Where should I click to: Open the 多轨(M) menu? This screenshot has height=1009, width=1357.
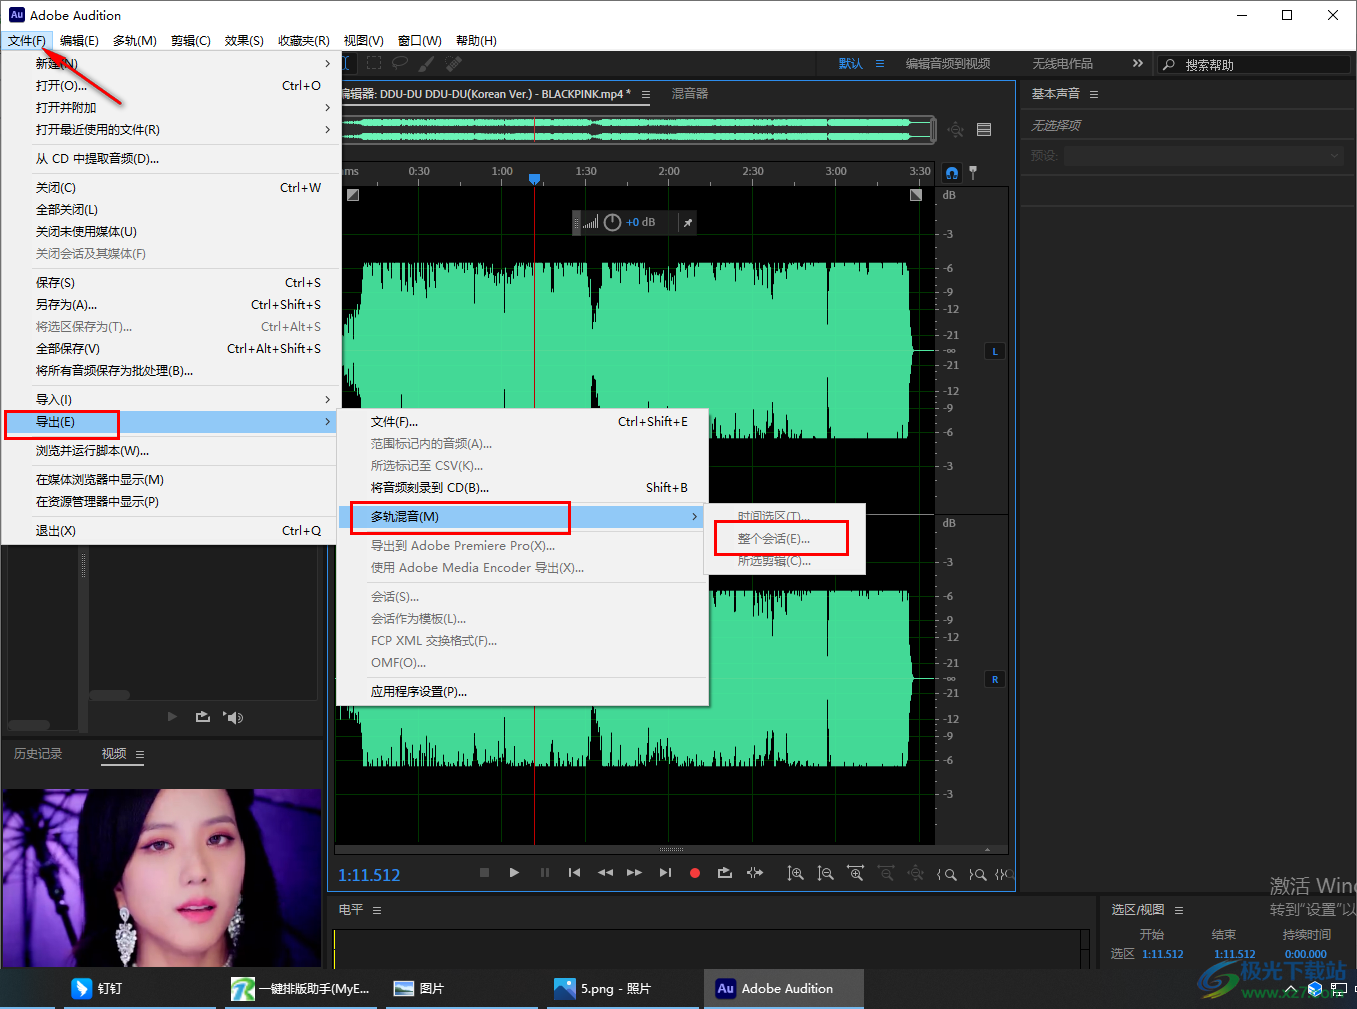pyautogui.click(x=135, y=41)
